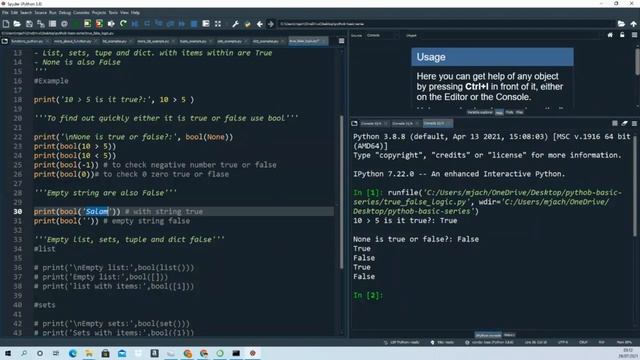Stop debugging blue square icon
The height and width of the screenshot is (360, 640).
point(194,24)
